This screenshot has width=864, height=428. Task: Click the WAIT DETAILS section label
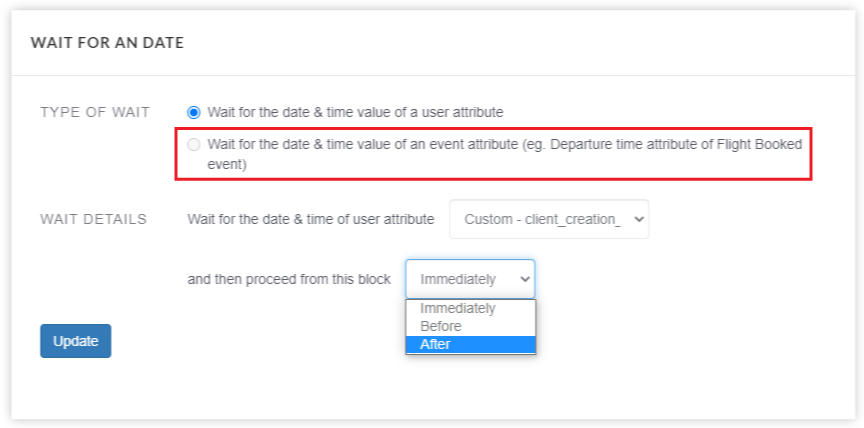(x=94, y=219)
